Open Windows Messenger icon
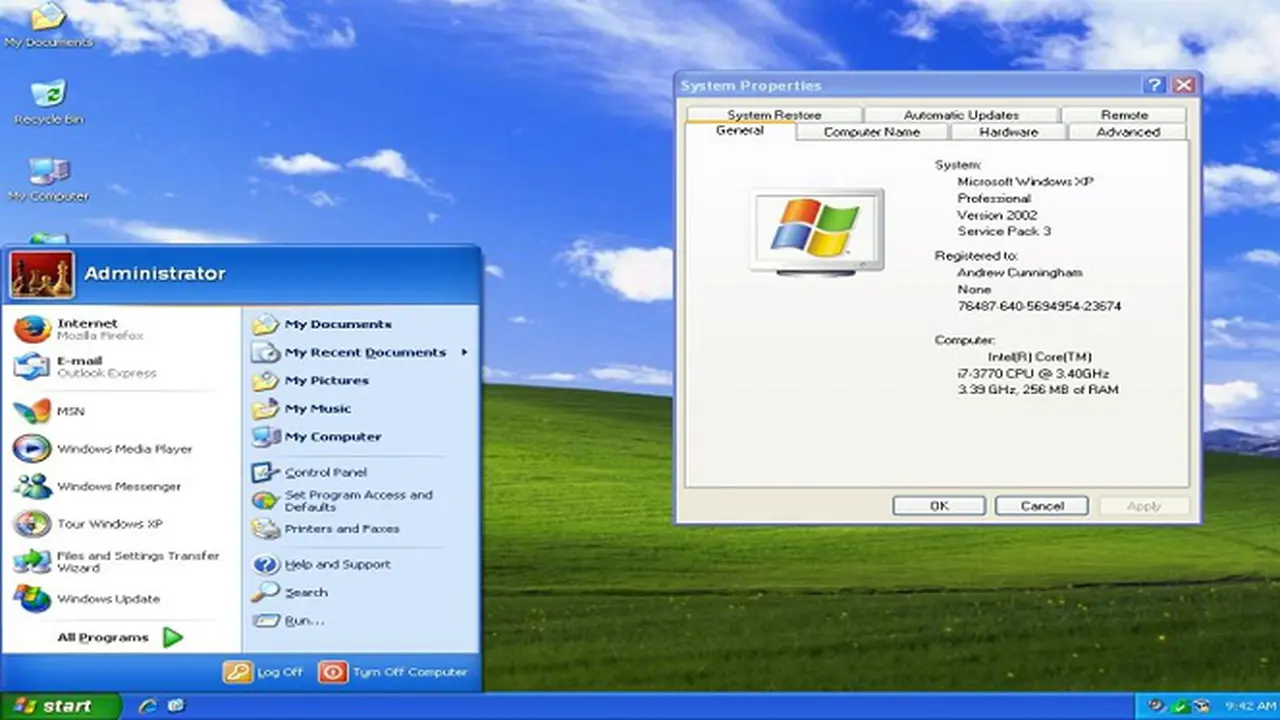This screenshot has height=720, width=1280. (32, 486)
